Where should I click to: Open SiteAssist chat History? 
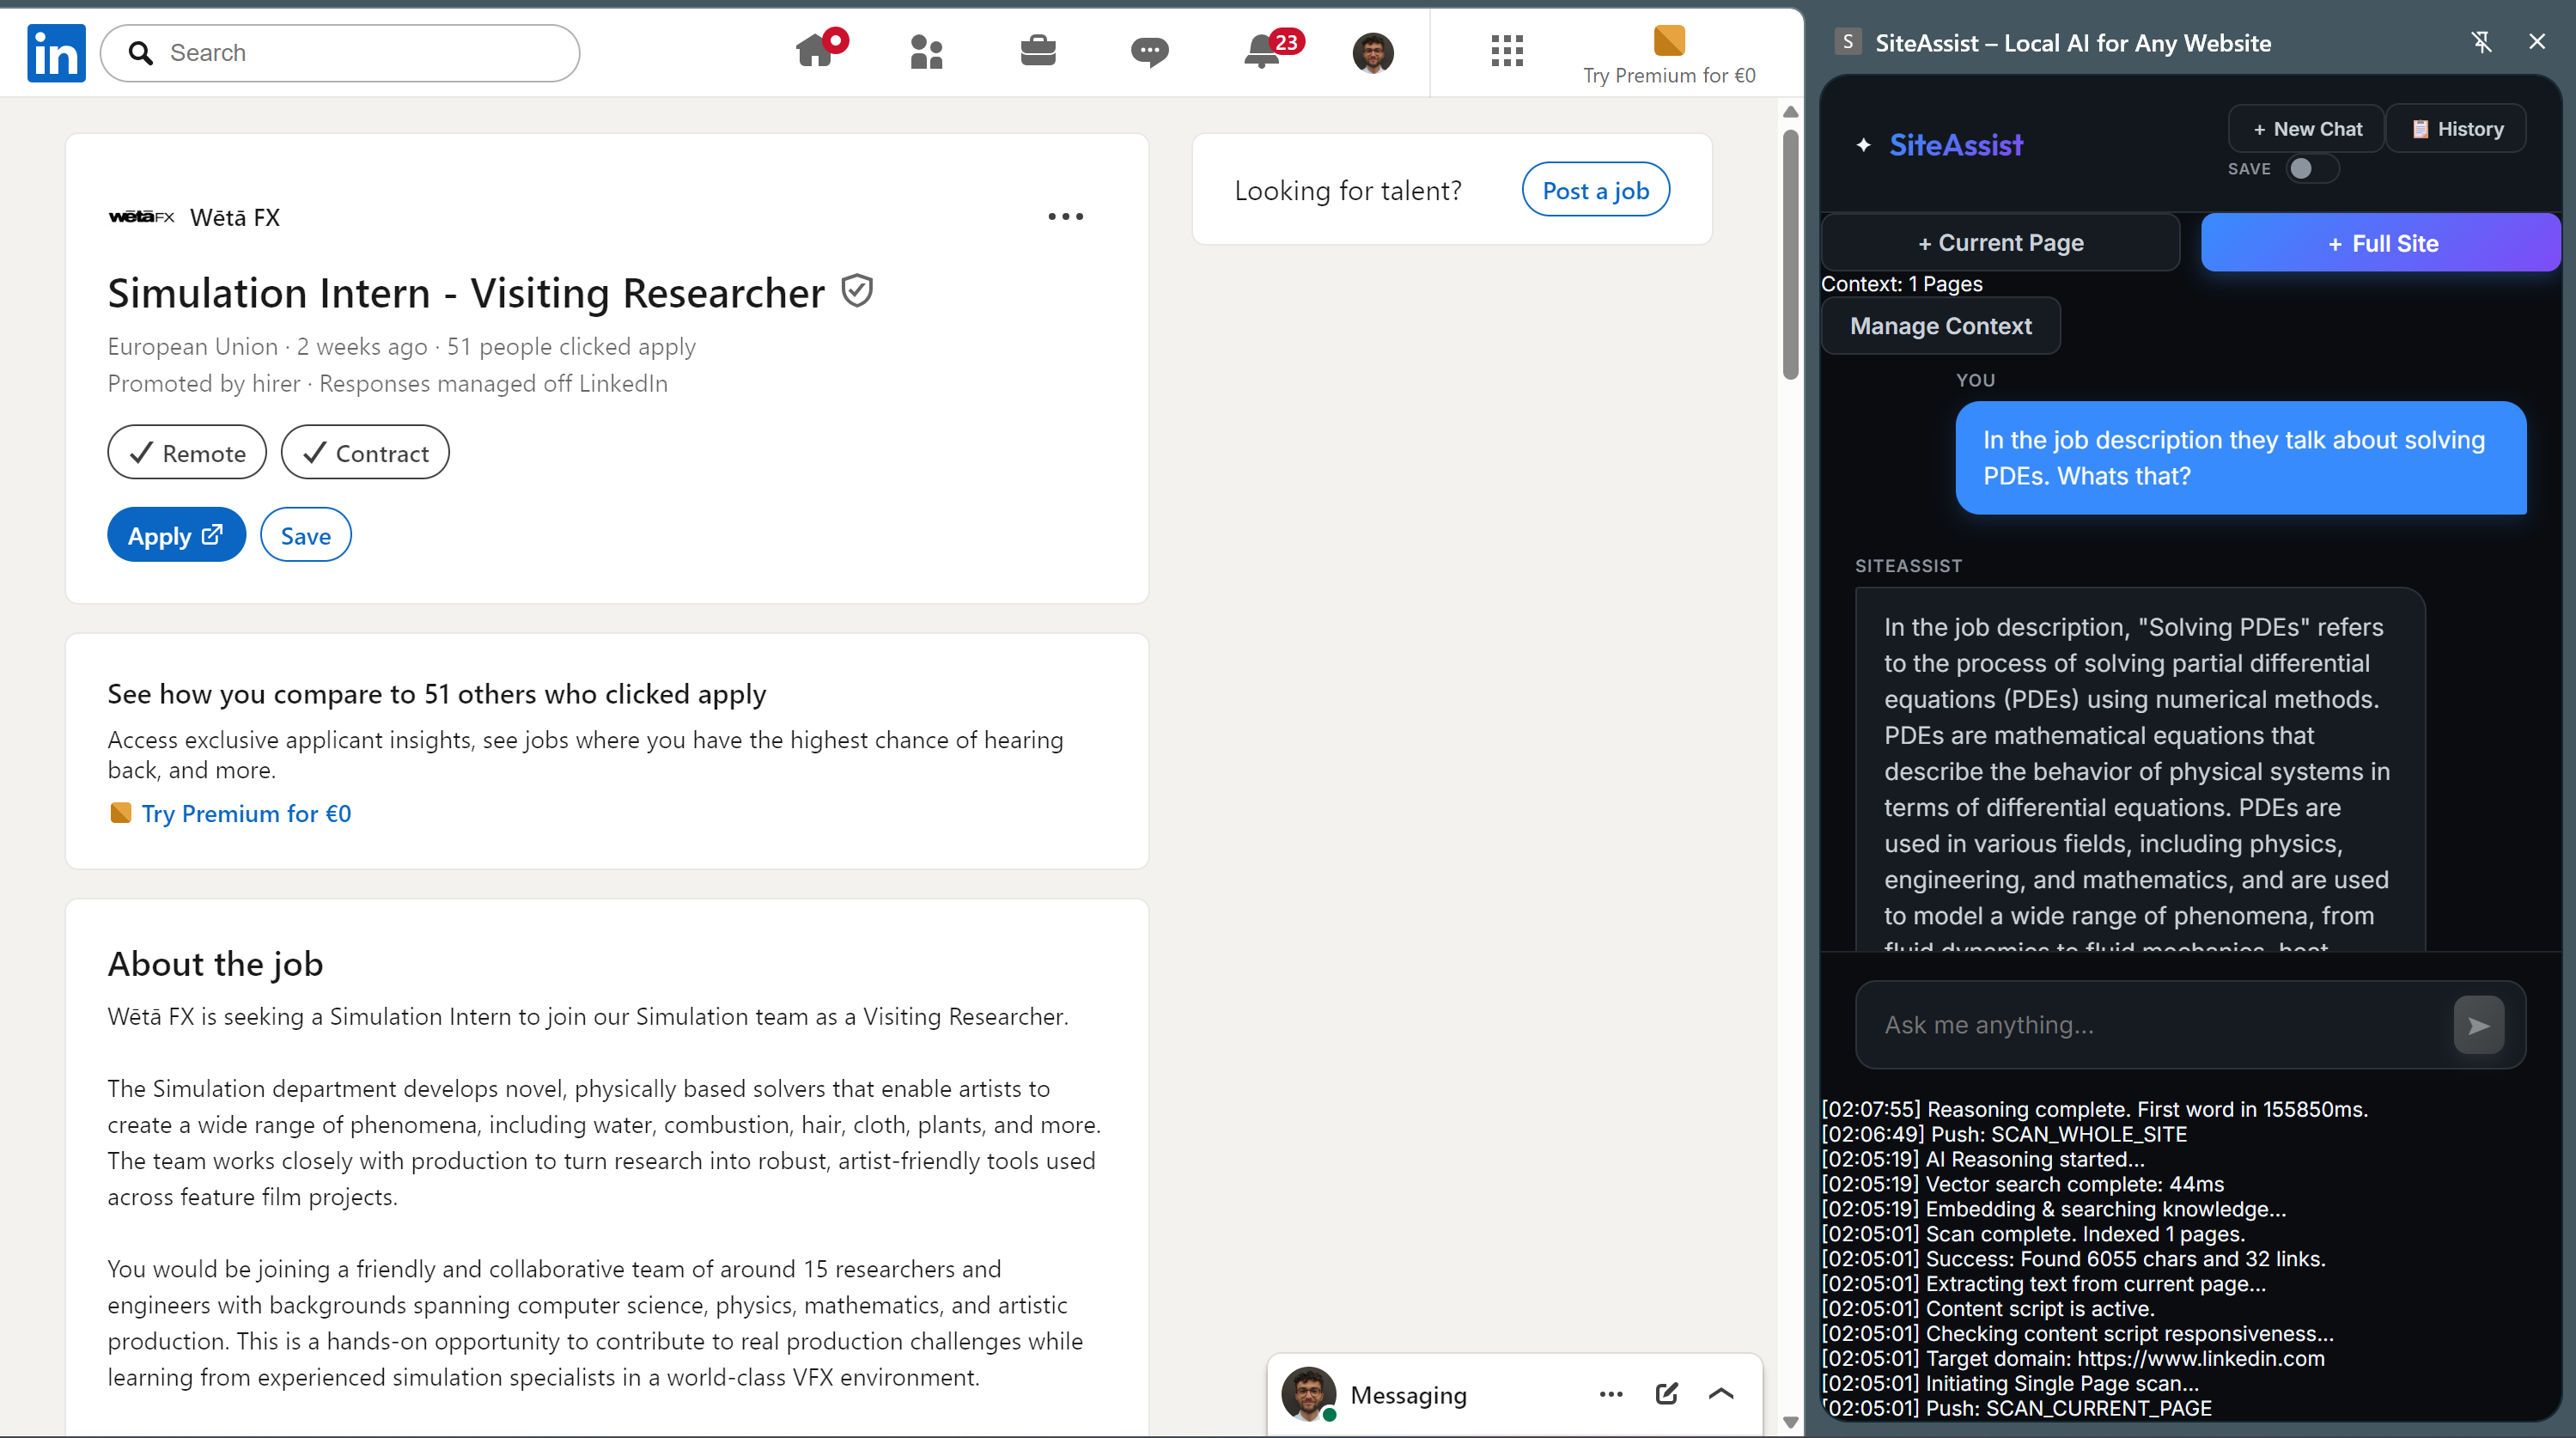tap(2457, 129)
